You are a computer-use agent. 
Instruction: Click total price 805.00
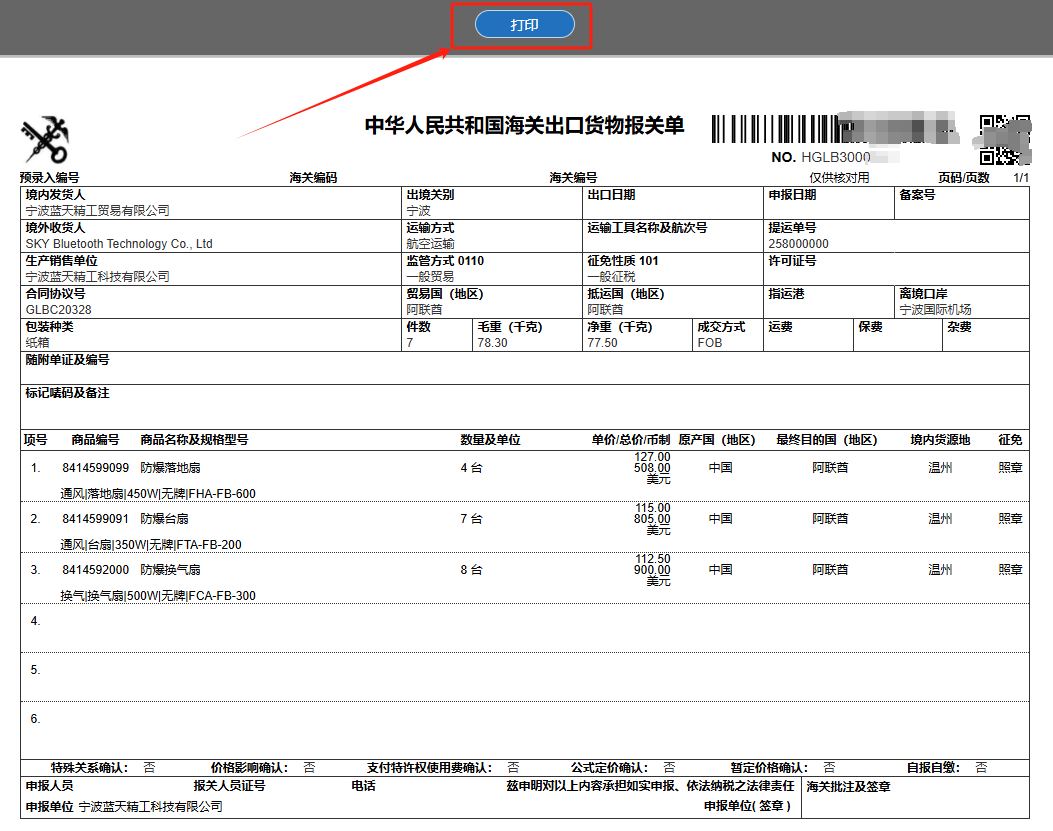(x=652, y=519)
